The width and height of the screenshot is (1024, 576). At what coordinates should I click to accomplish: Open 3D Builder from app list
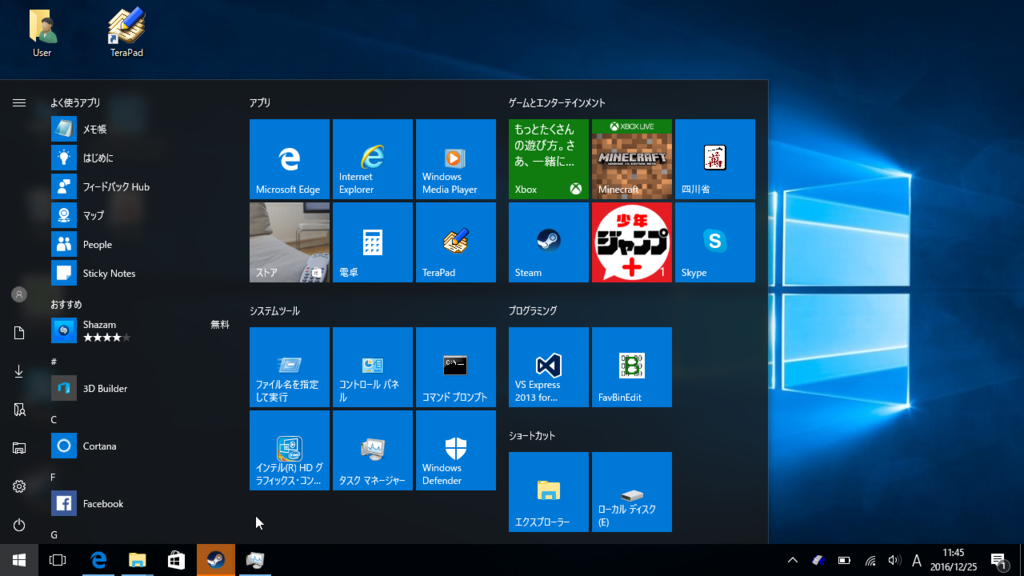[x=140, y=388]
